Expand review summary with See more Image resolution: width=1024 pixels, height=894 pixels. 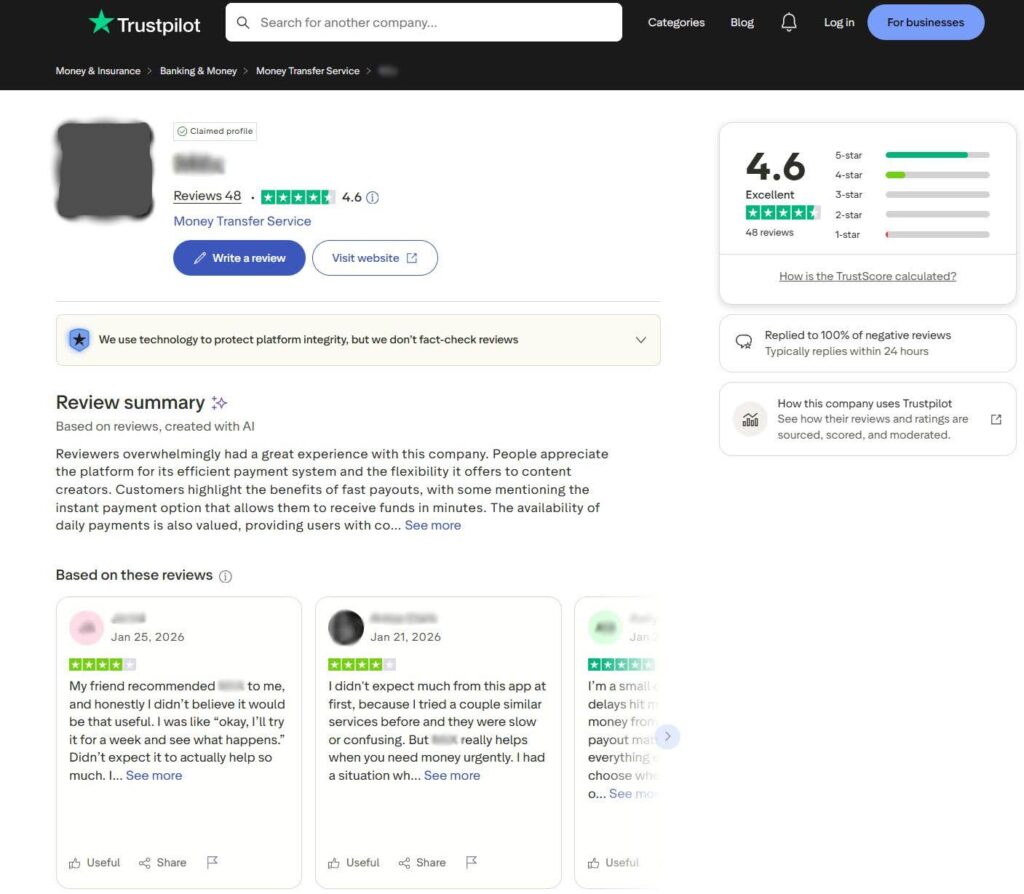coord(433,525)
